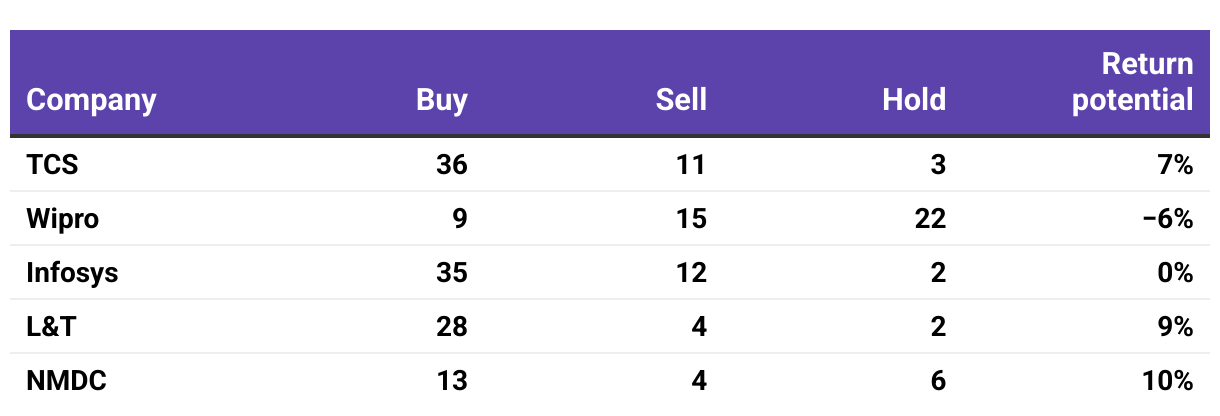This screenshot has width=1220, height=416.
Task: Click TCS Sell value of 11
Action: [x=691, y=165]
